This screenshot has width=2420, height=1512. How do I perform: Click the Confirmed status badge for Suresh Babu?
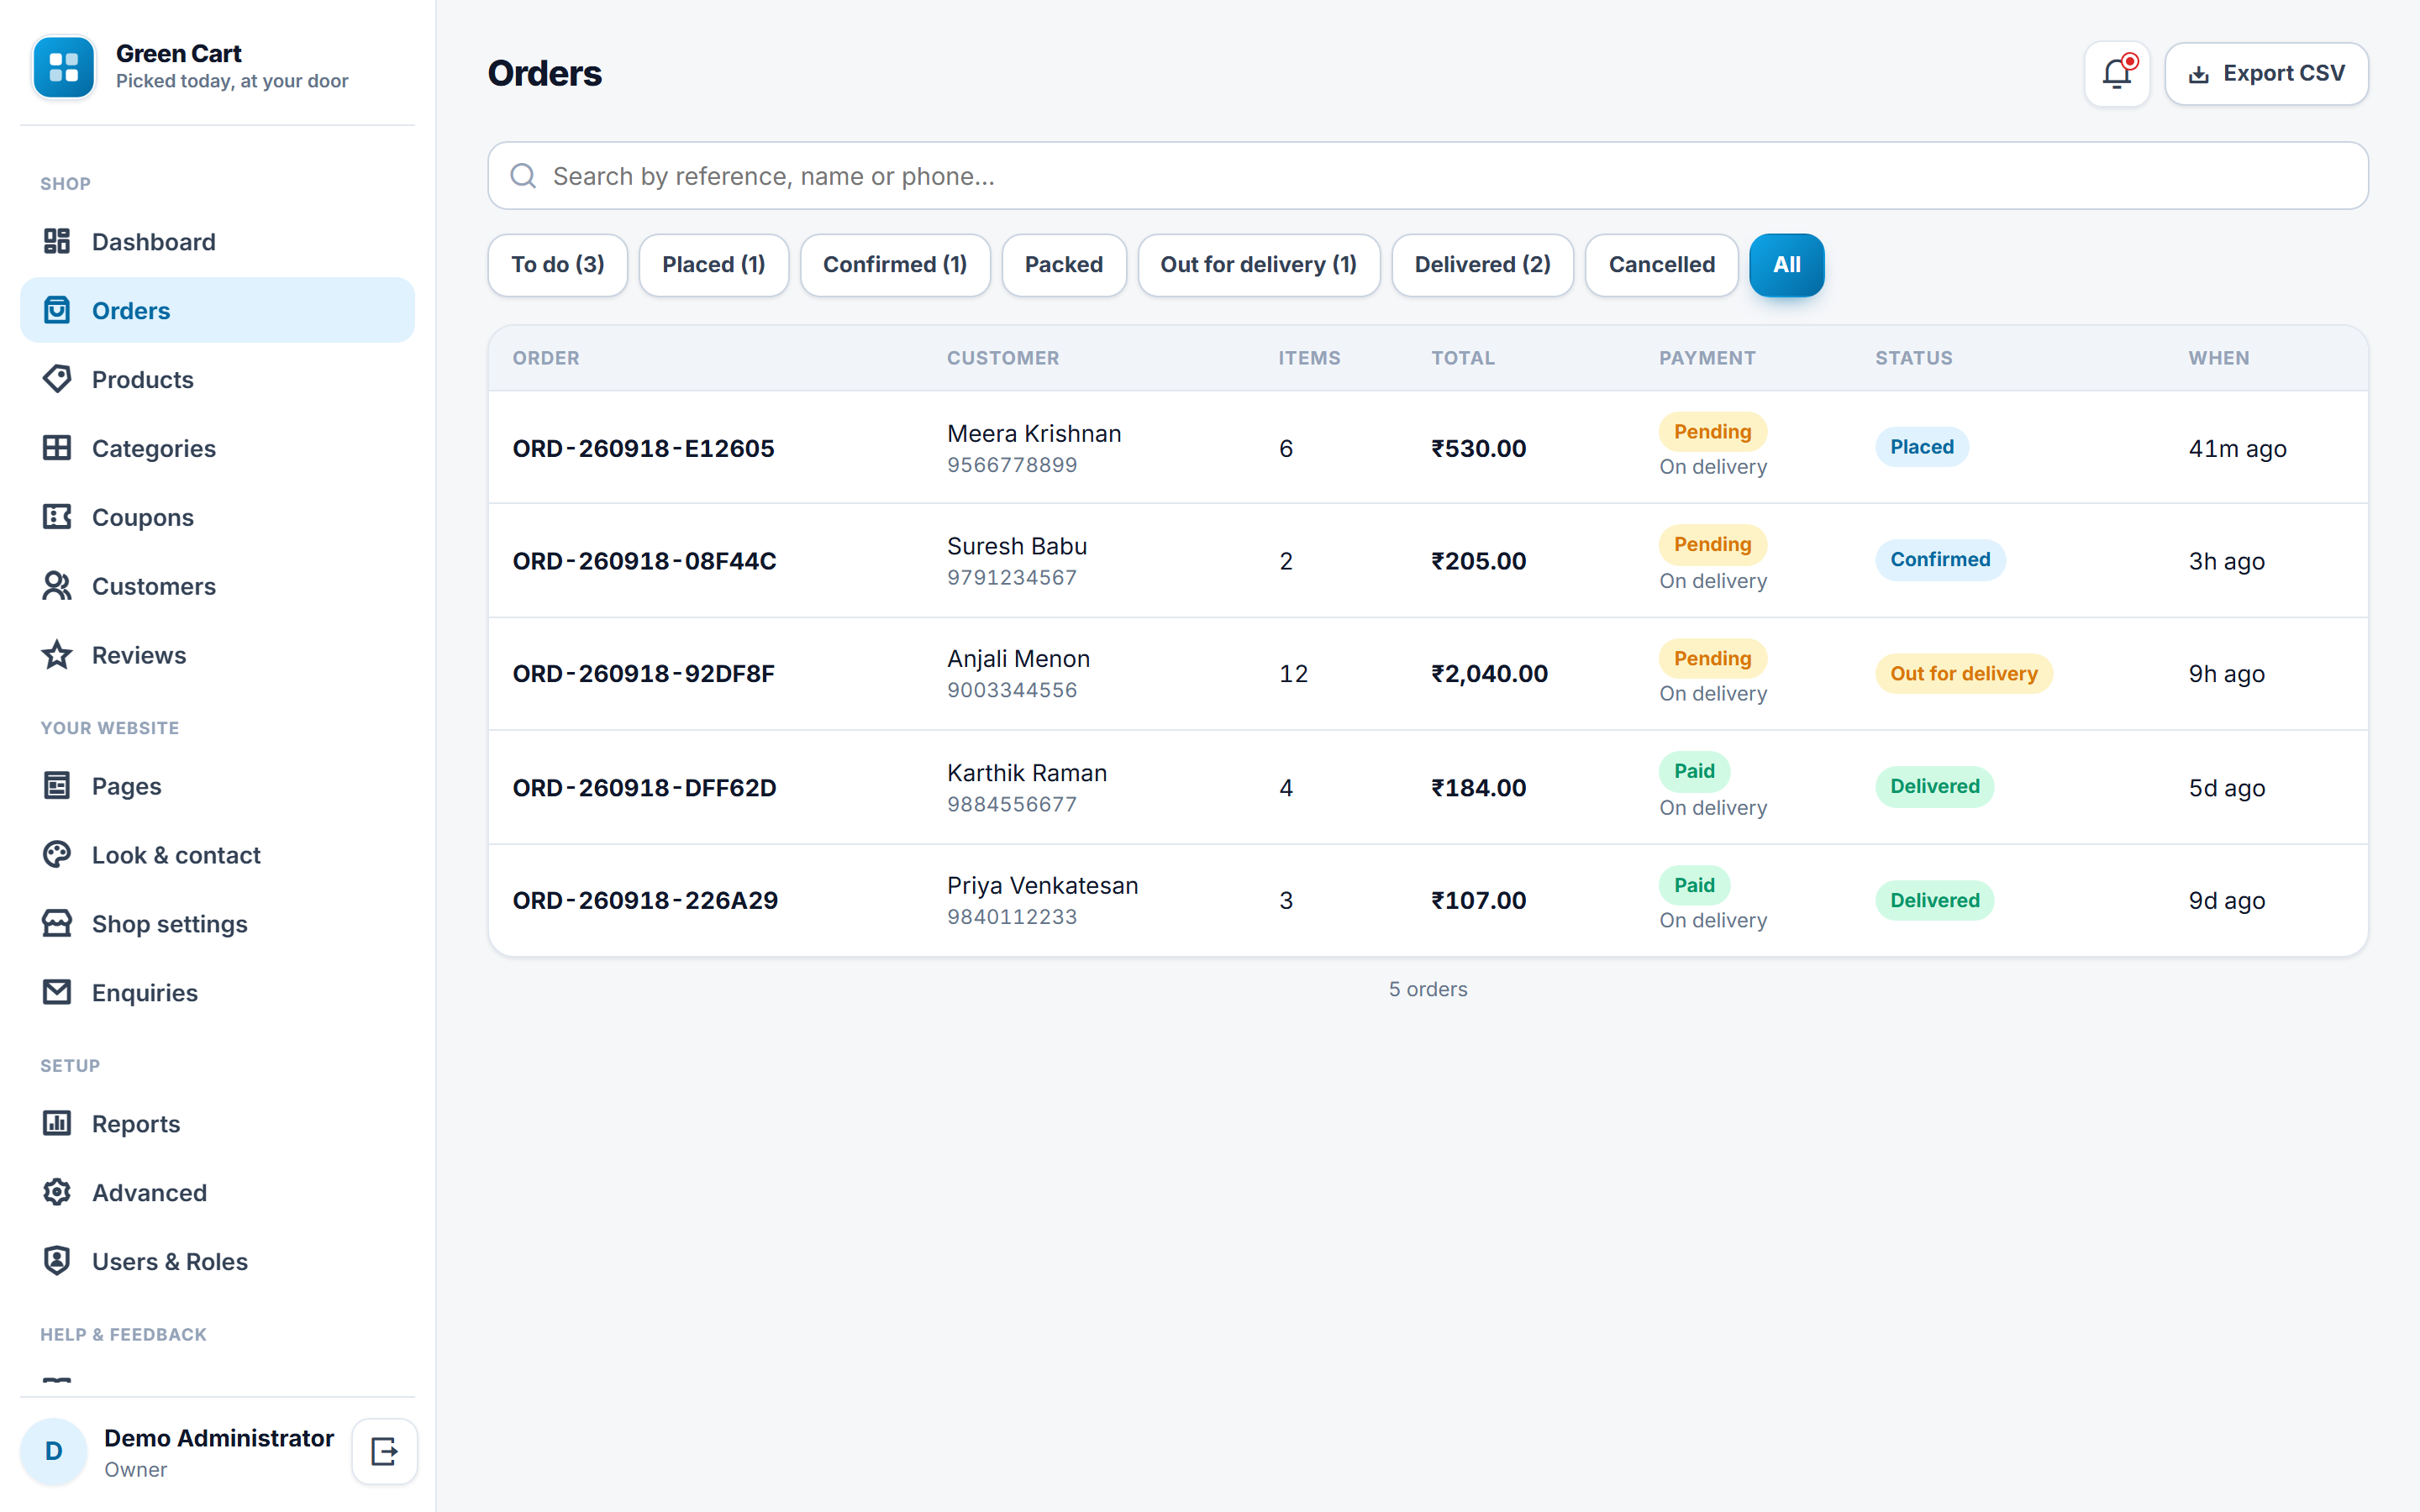1940,560
